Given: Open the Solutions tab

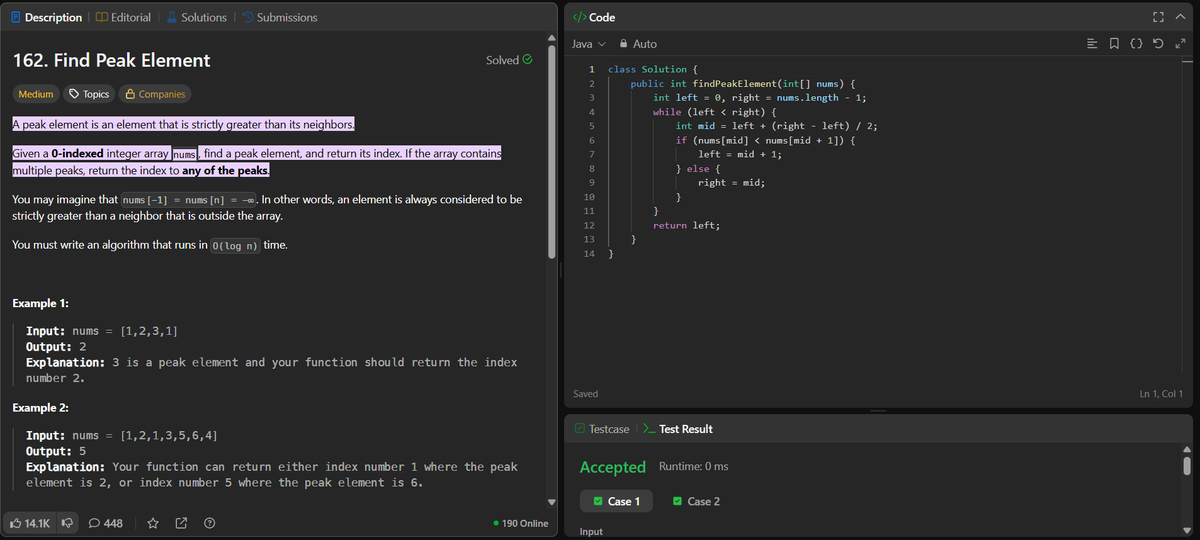Looking at the screenshot, I should [x=196, y=17].
